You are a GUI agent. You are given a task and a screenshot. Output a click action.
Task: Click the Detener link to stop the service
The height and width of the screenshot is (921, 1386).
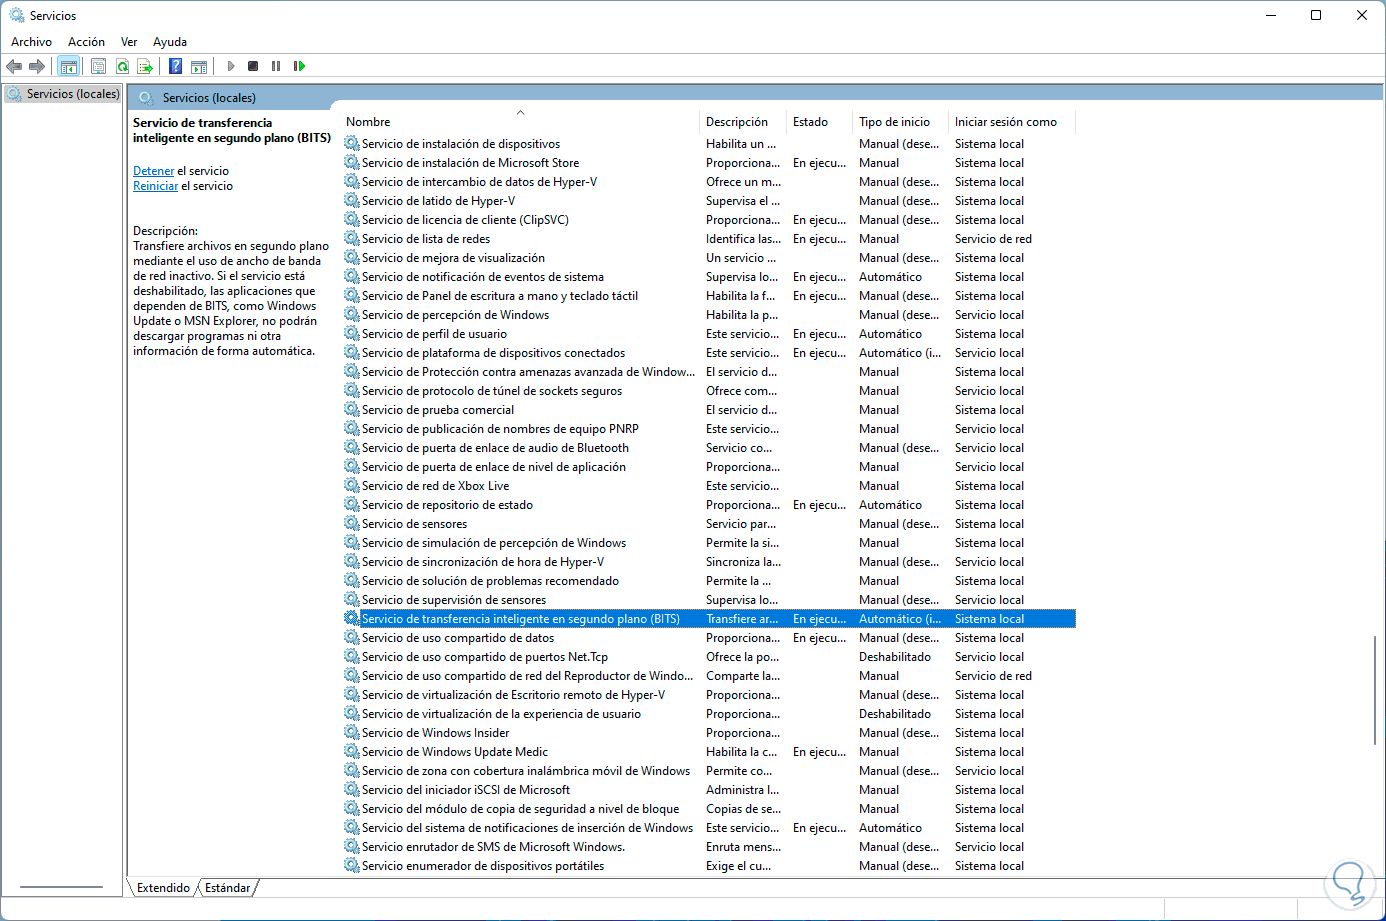[x=154, y=171]
